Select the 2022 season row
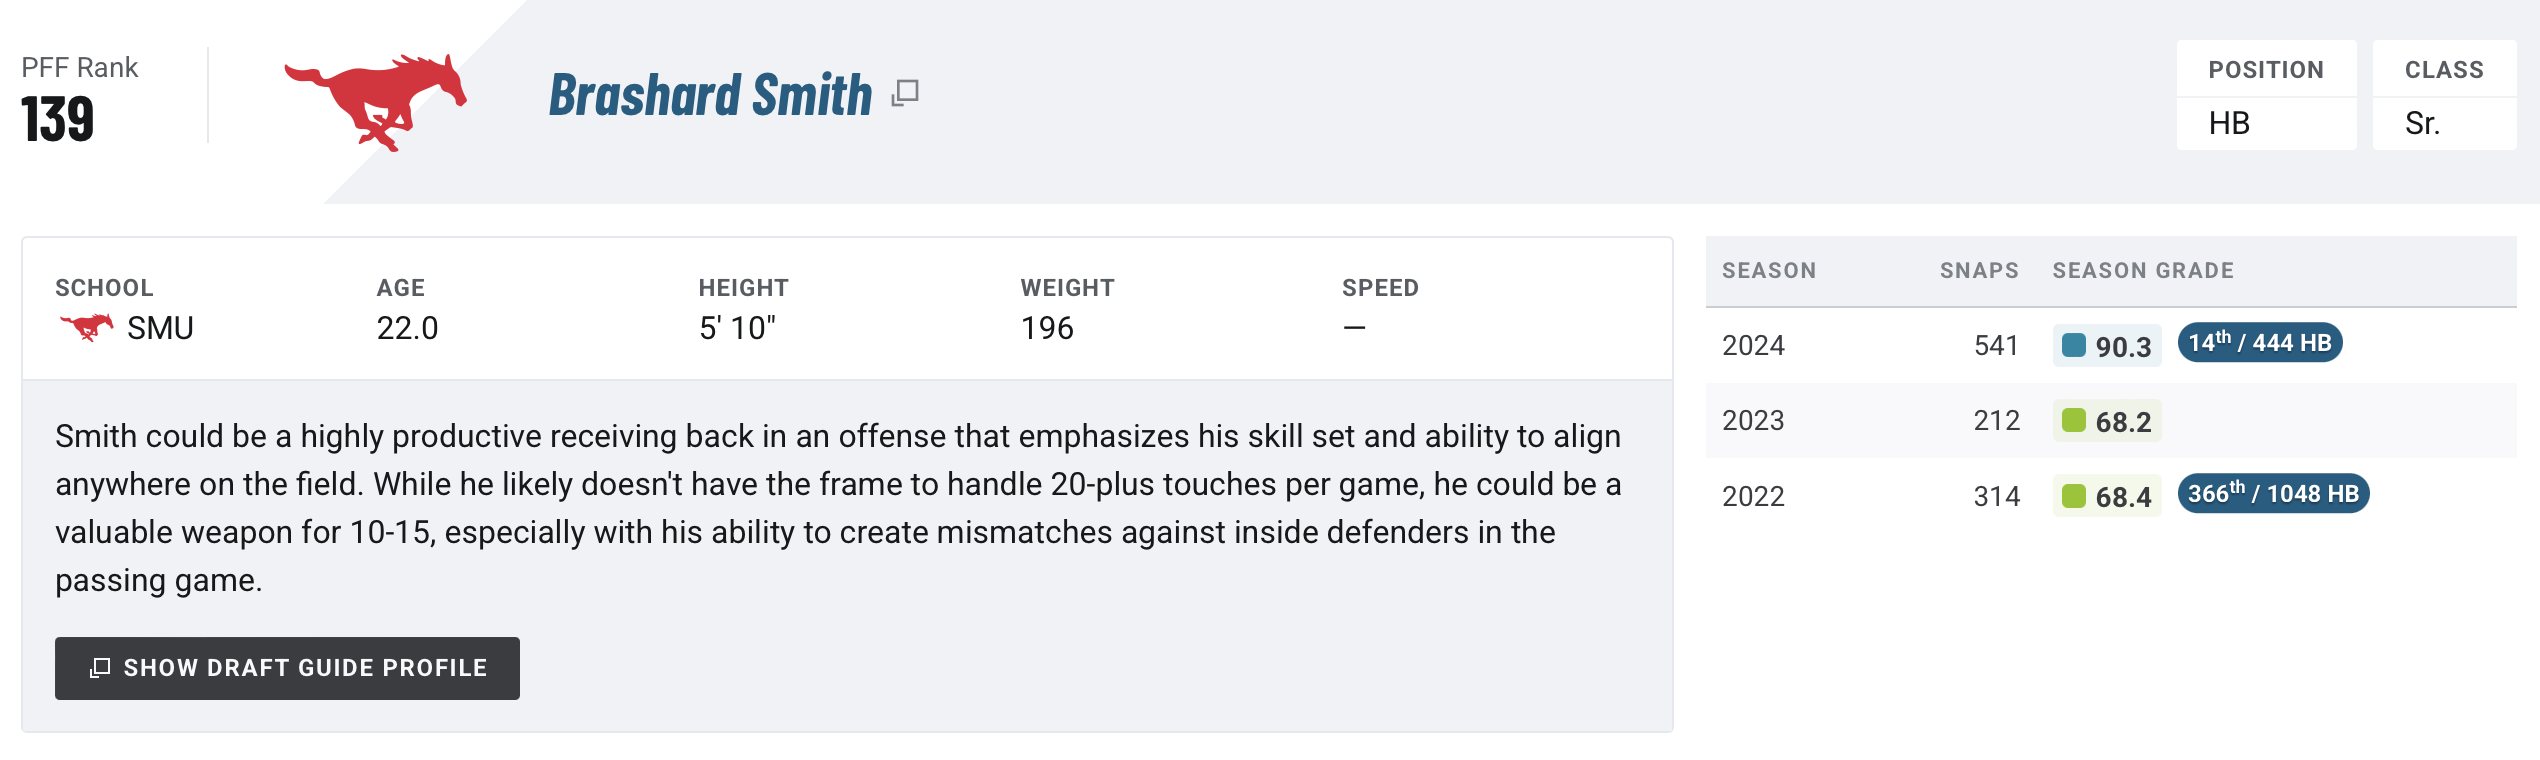Image resolution: width=2540 pixels, height=760 pixels. click(2111, 496)
